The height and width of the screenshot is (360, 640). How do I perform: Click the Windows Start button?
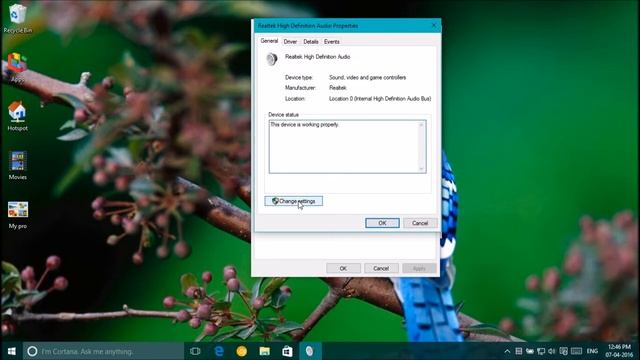tap(11, 351)
